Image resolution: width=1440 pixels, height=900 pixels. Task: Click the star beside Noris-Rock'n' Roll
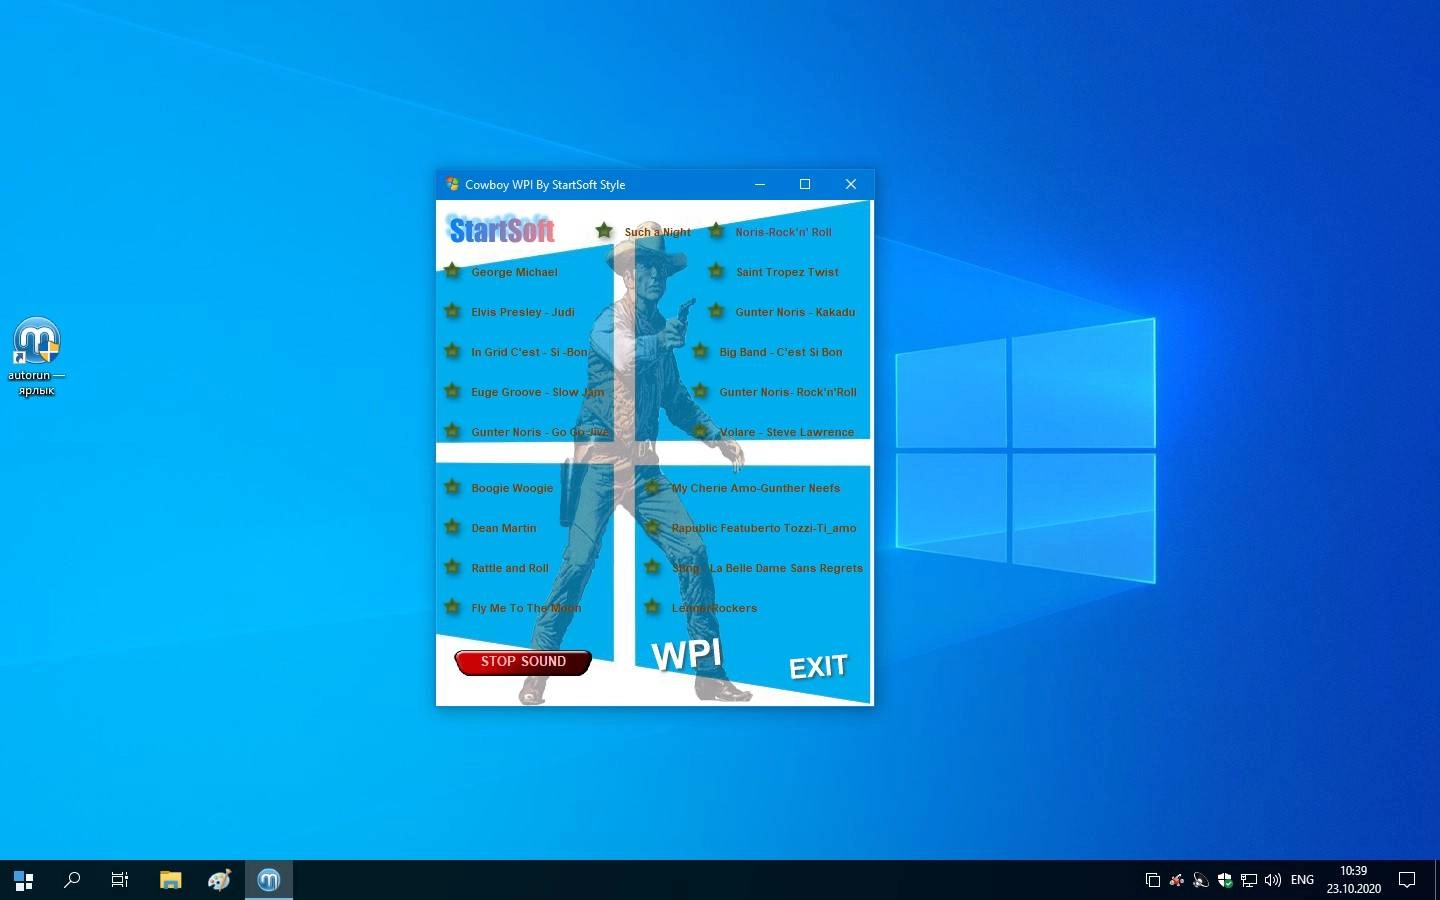point(716,231)
